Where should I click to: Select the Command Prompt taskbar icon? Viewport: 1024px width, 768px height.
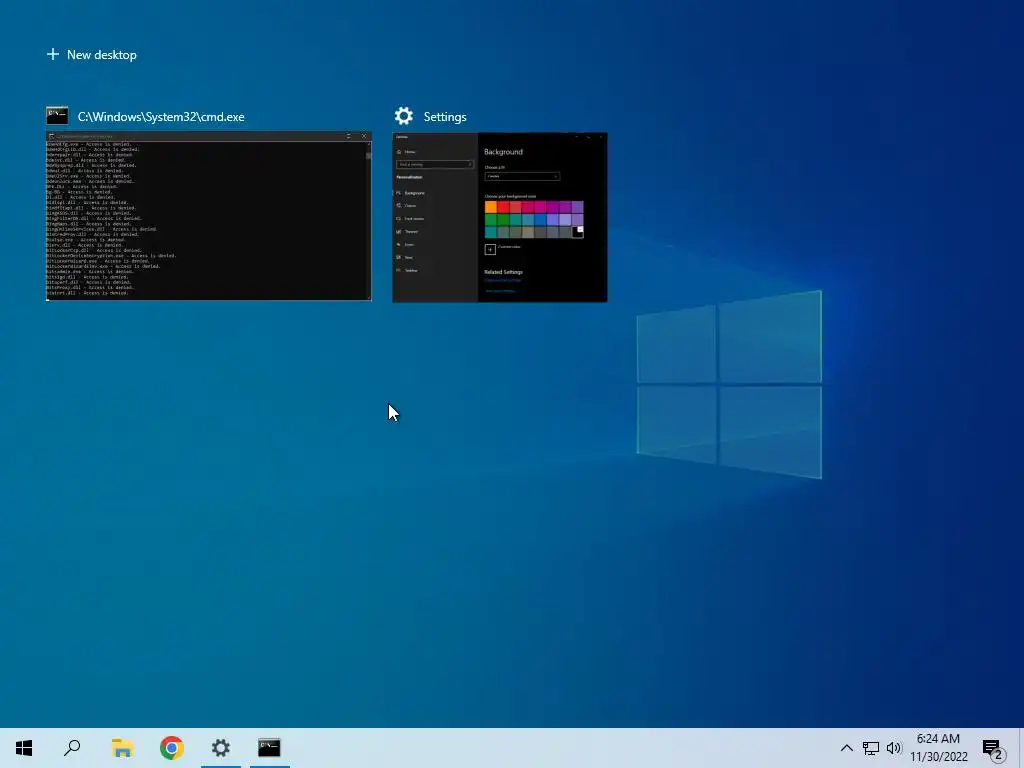[x=269, y=748]
